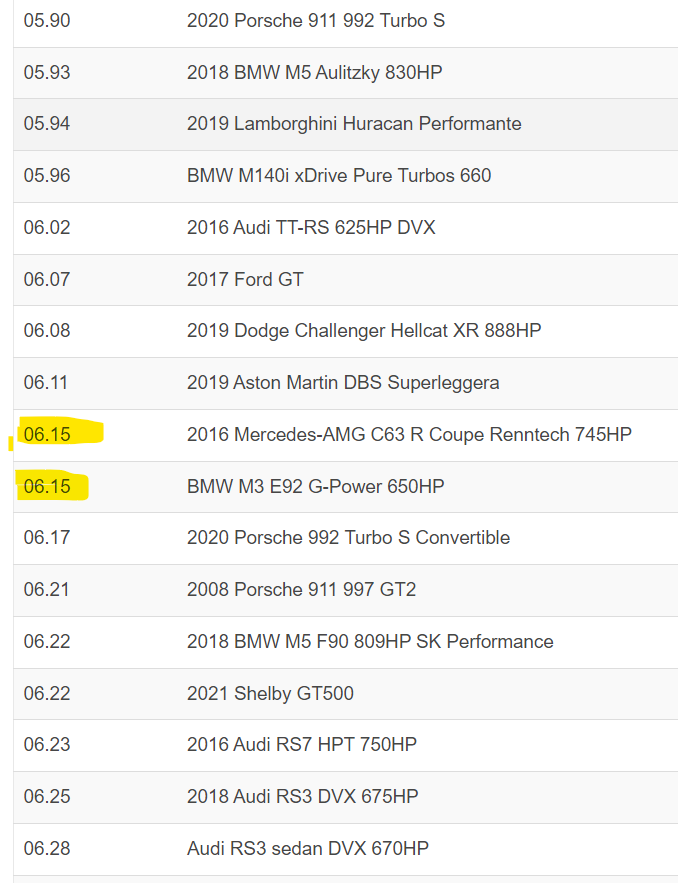
Task: Select the time value 06.11
Action: click(46, 383)
